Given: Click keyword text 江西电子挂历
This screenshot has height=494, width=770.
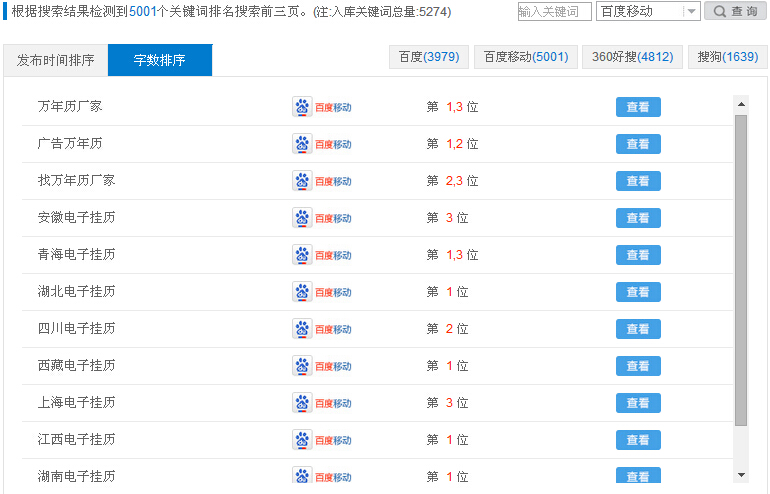Looking at the screenshot, I should click(x=76, y=439).
